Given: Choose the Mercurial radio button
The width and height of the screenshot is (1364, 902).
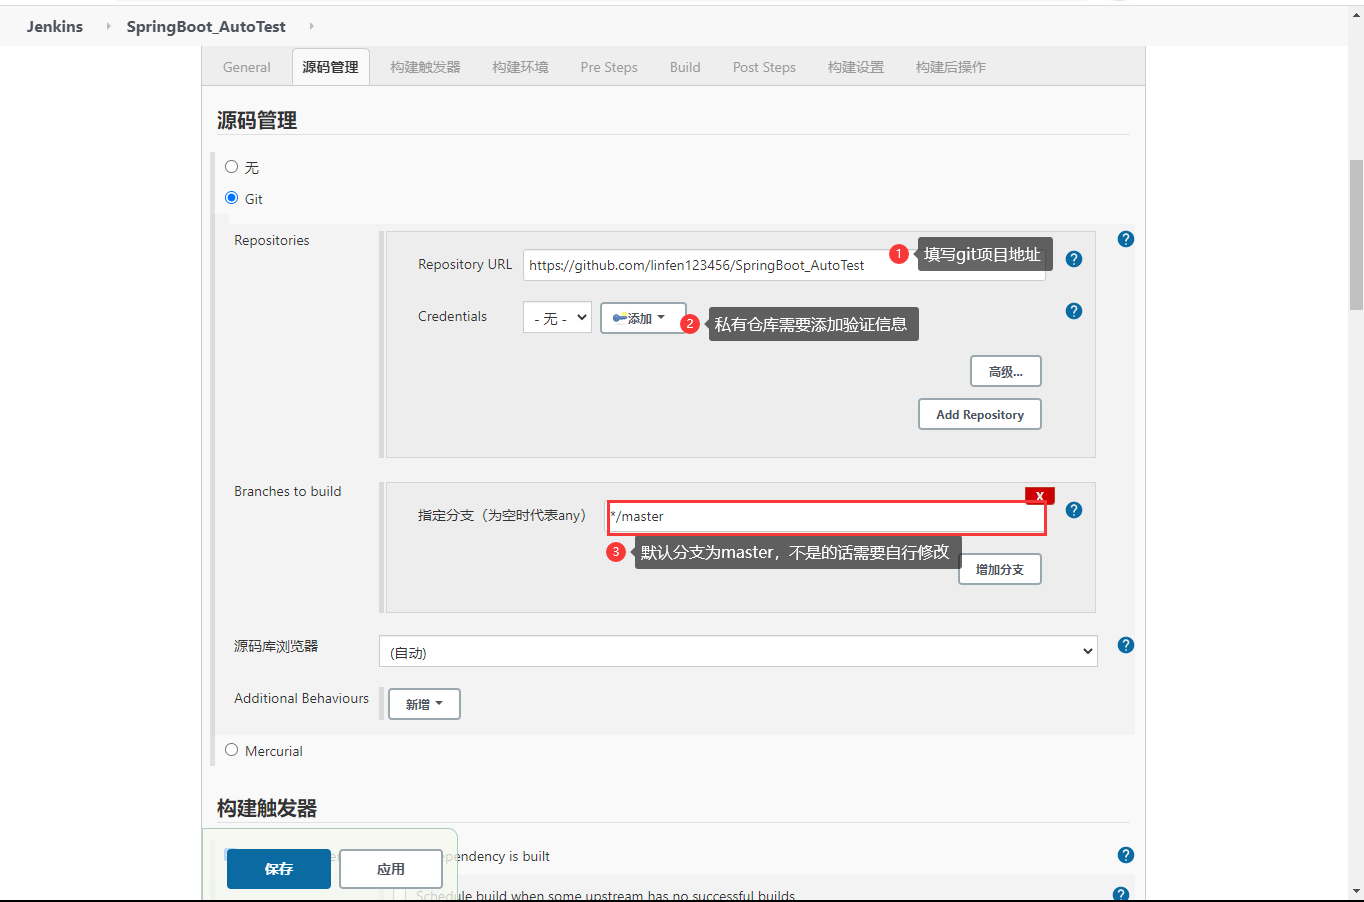Looking at the screenshot, I should click(x=232, y=750).
